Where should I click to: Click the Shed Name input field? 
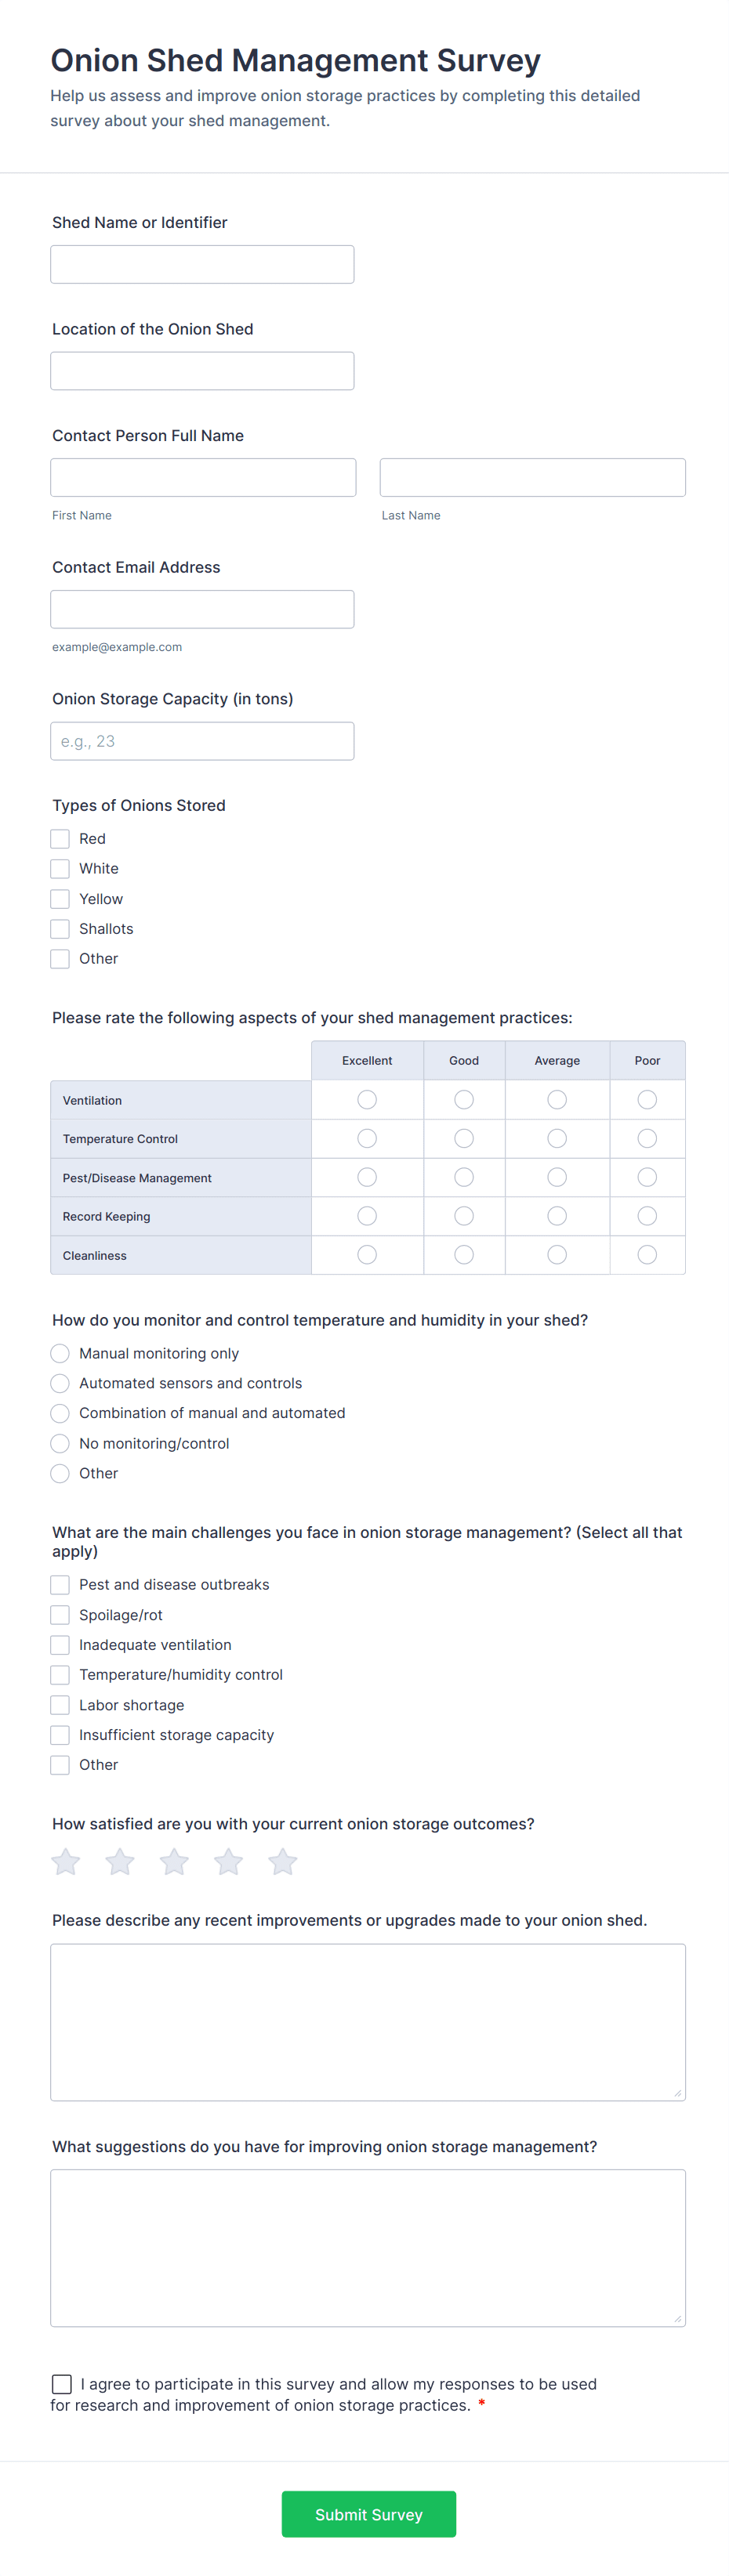pos(202,264)
